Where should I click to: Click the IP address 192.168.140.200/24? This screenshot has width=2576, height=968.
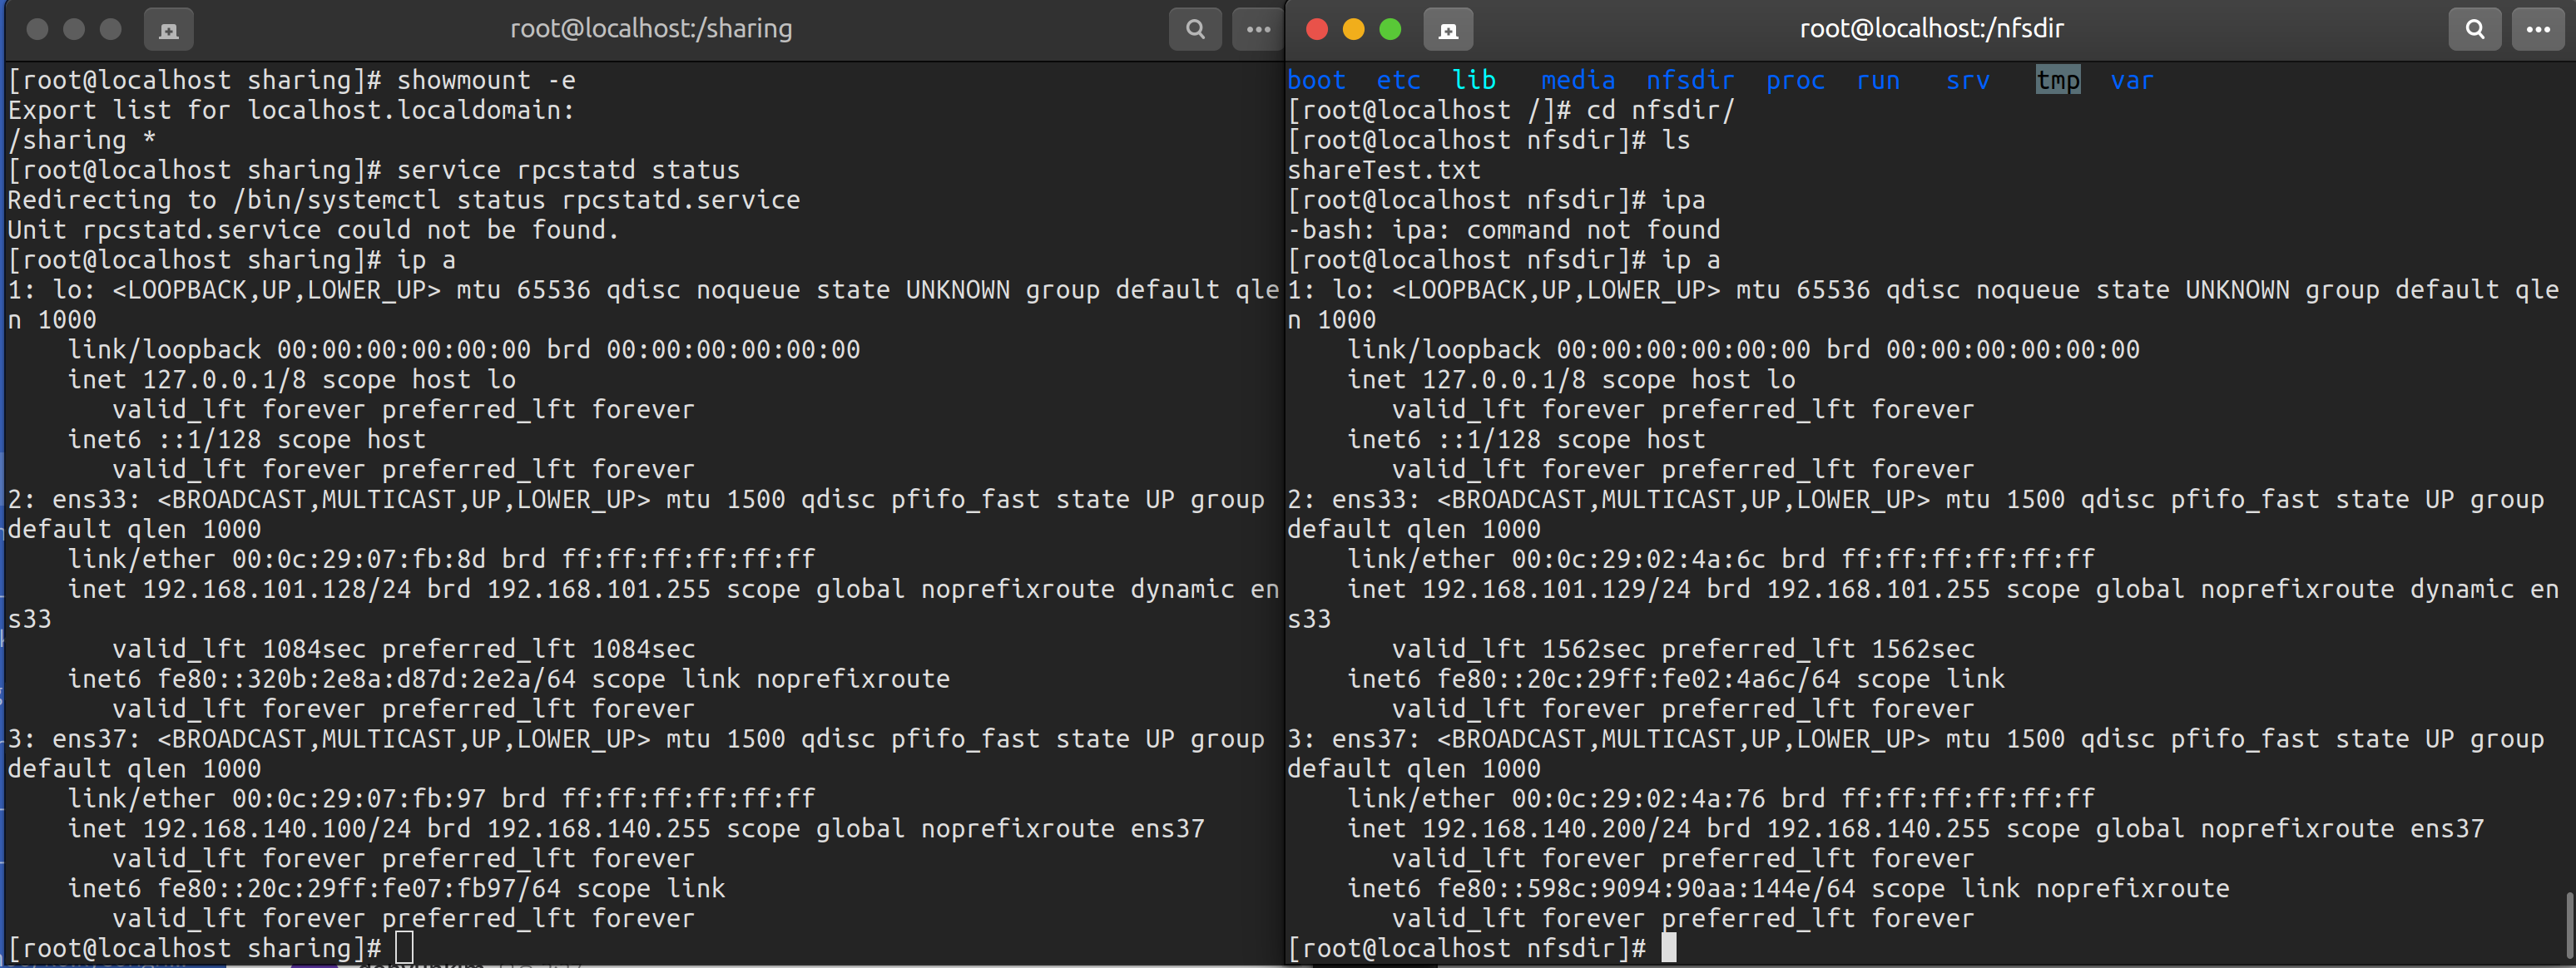(x=1556, y=829)
